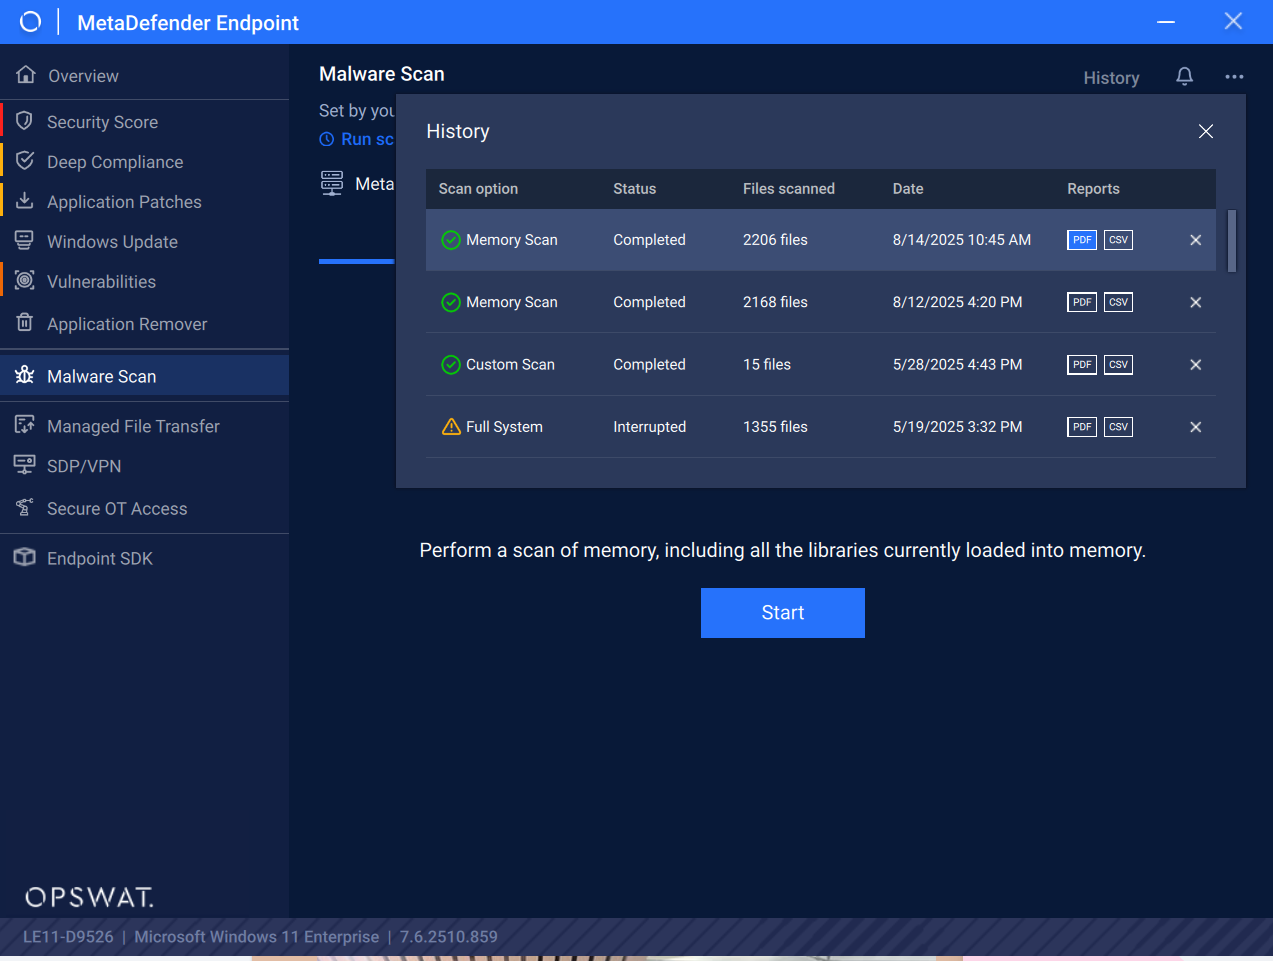Open Managed File Transfer page

pyautogui.click(x=133, y=426)
